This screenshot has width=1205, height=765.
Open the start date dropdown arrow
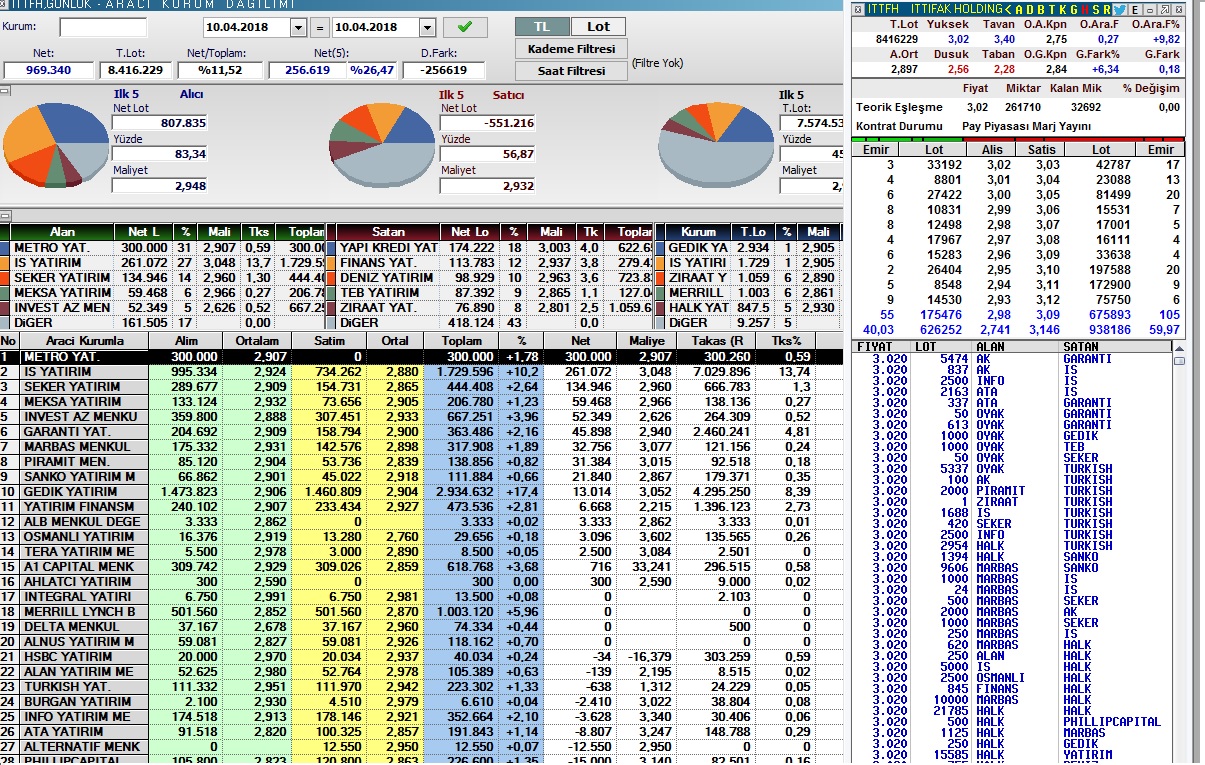[x=298, y=28]
